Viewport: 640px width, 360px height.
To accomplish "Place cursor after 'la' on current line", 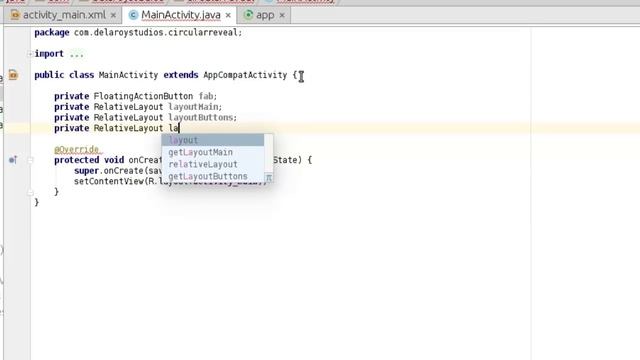I will [x=179, y=128].
